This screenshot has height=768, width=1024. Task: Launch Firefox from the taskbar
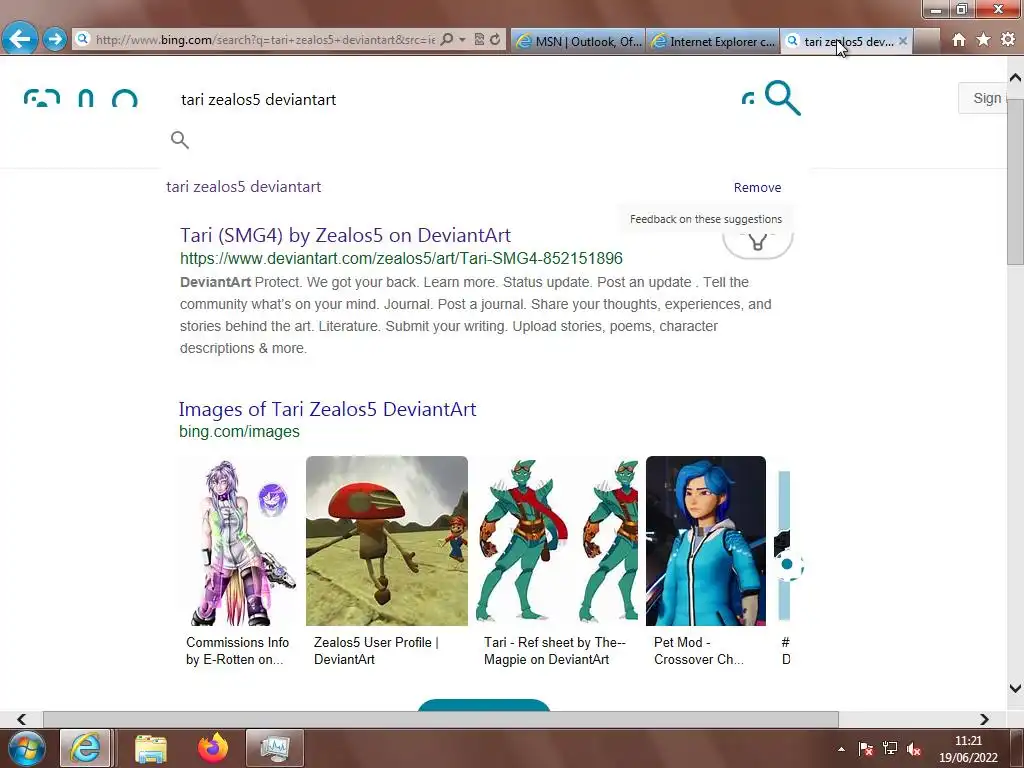(213, 748)
